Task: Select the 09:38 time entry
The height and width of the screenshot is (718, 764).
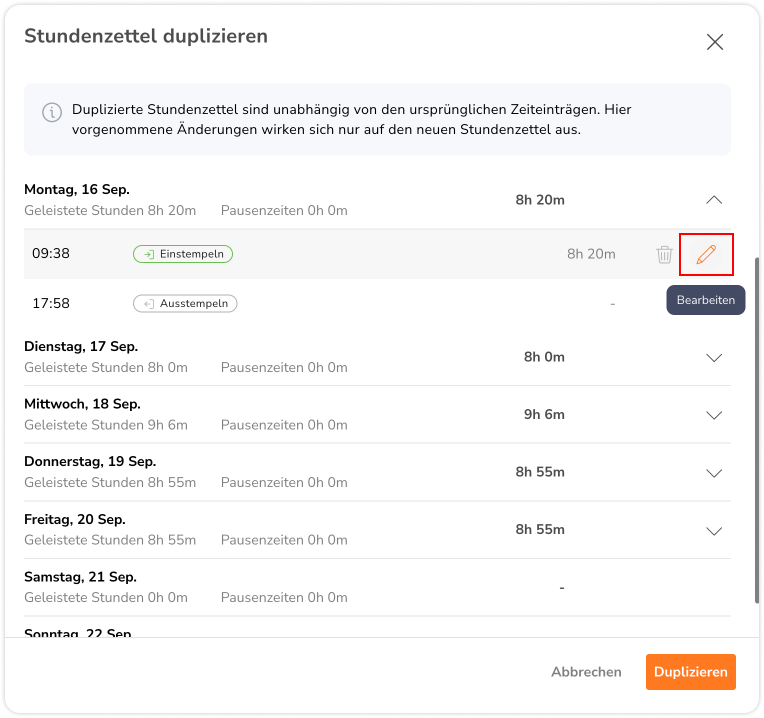Action: 51,254
